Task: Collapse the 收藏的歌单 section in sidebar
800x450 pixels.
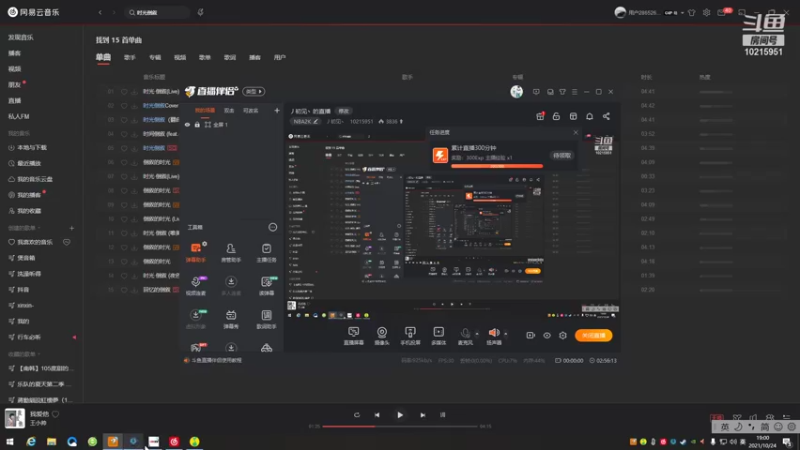Action: click(23, 354)
